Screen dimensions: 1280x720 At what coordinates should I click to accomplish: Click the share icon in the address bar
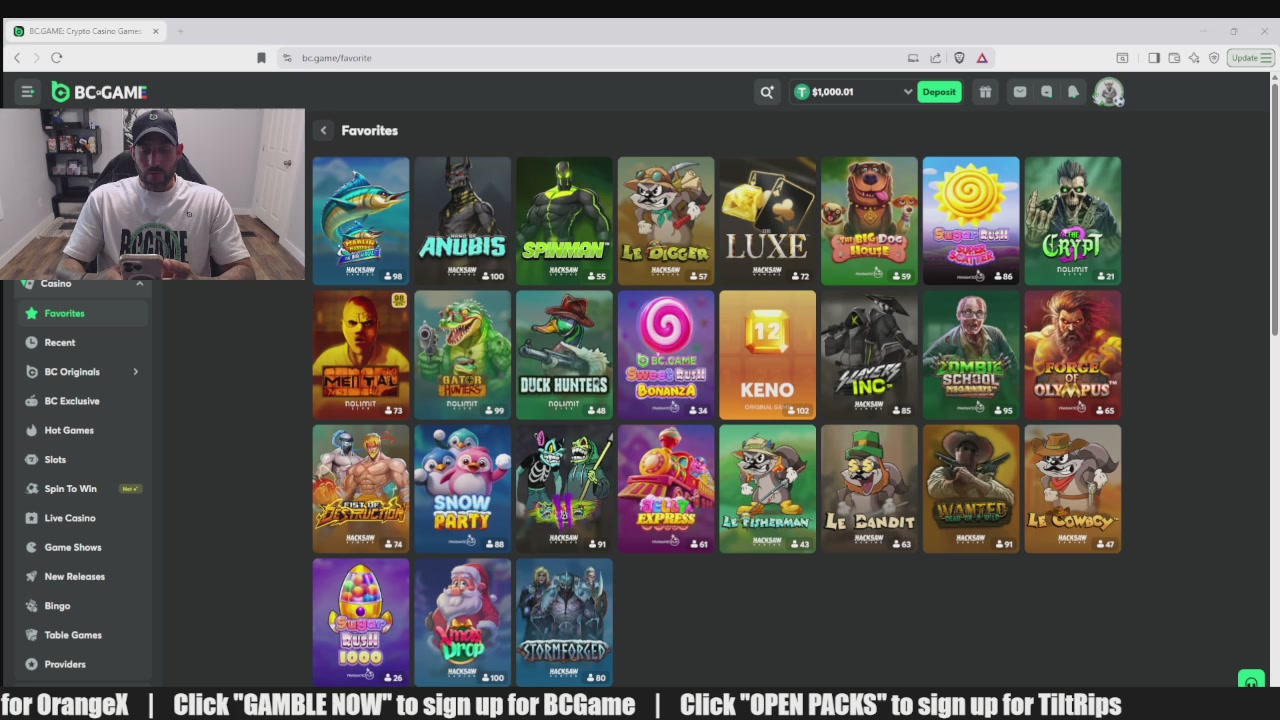(x=935, y=58)
